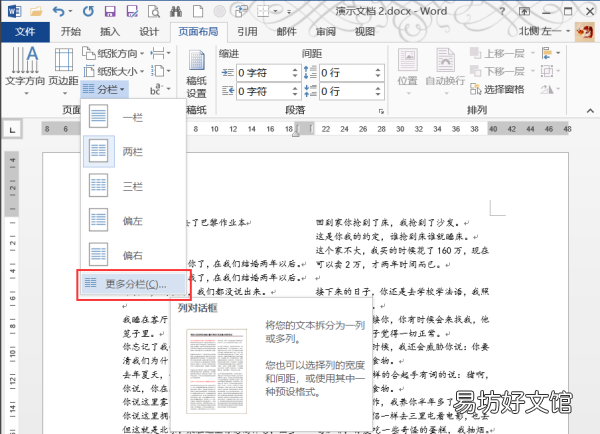Switch to the Insert (插入) tab
Viewport: 600px width, 434px height.
tap(110, 32)
